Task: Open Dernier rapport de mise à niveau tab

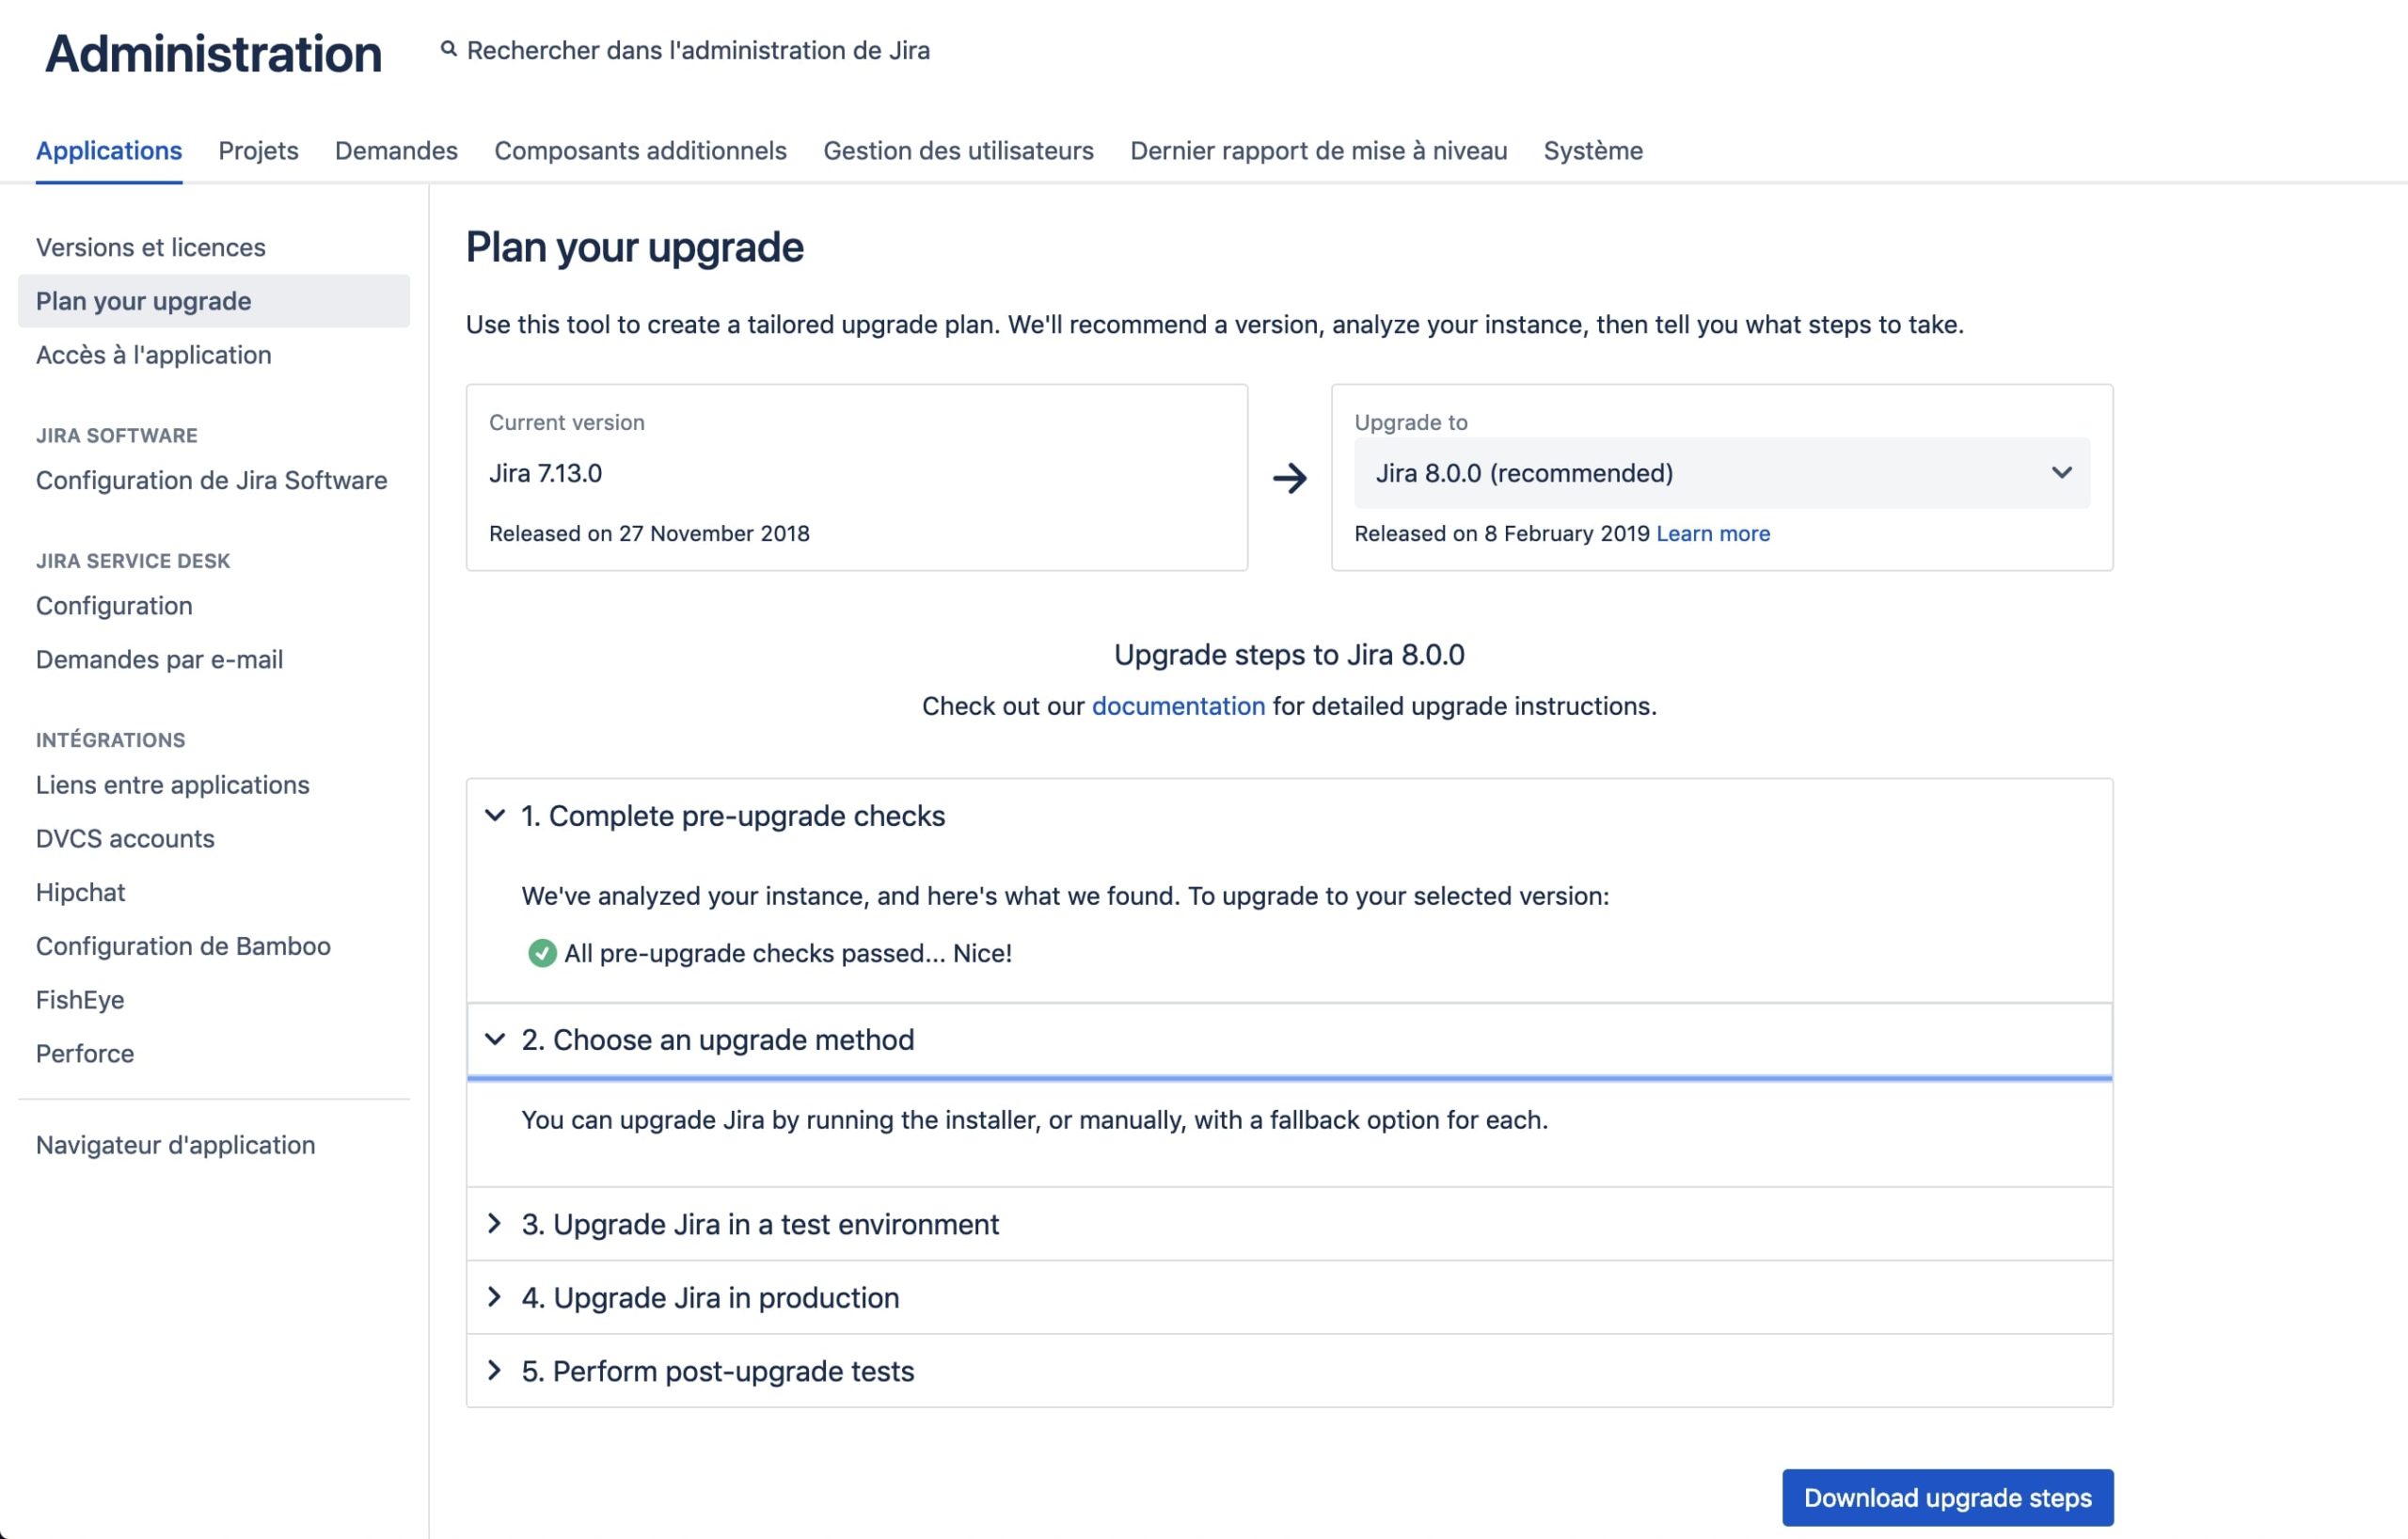Action: [1318, 150]
